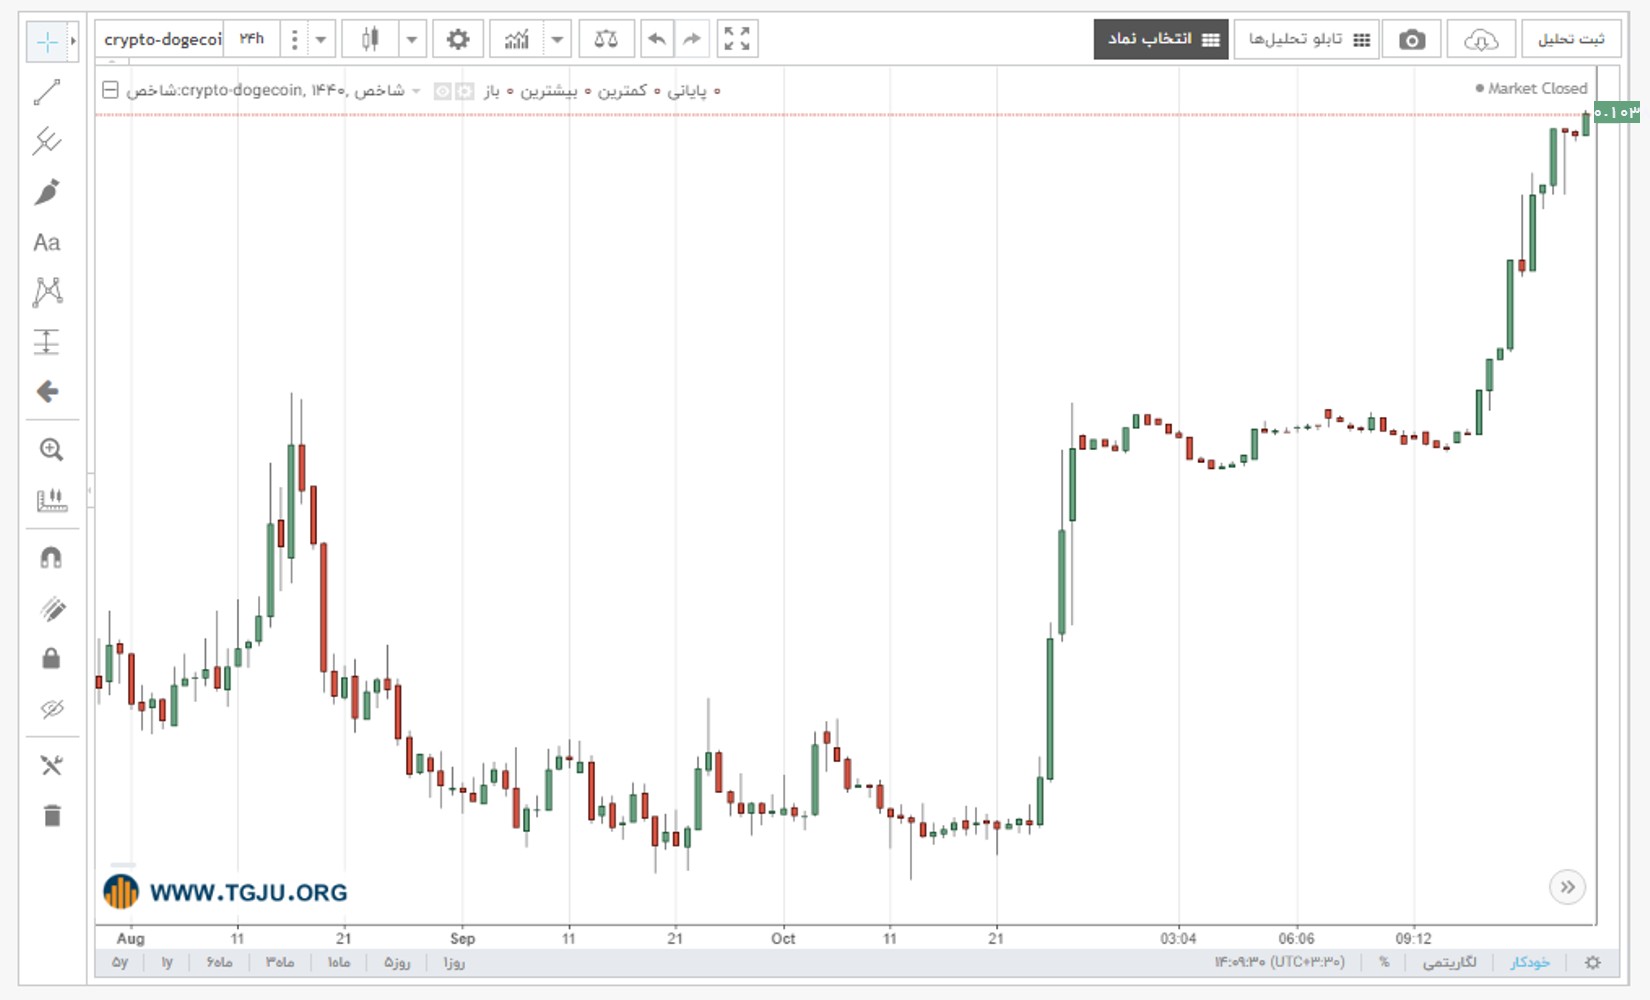Viewport: 1650px width, 1000px height.
Task: Select the 5y time range
Action: [120, 962]
